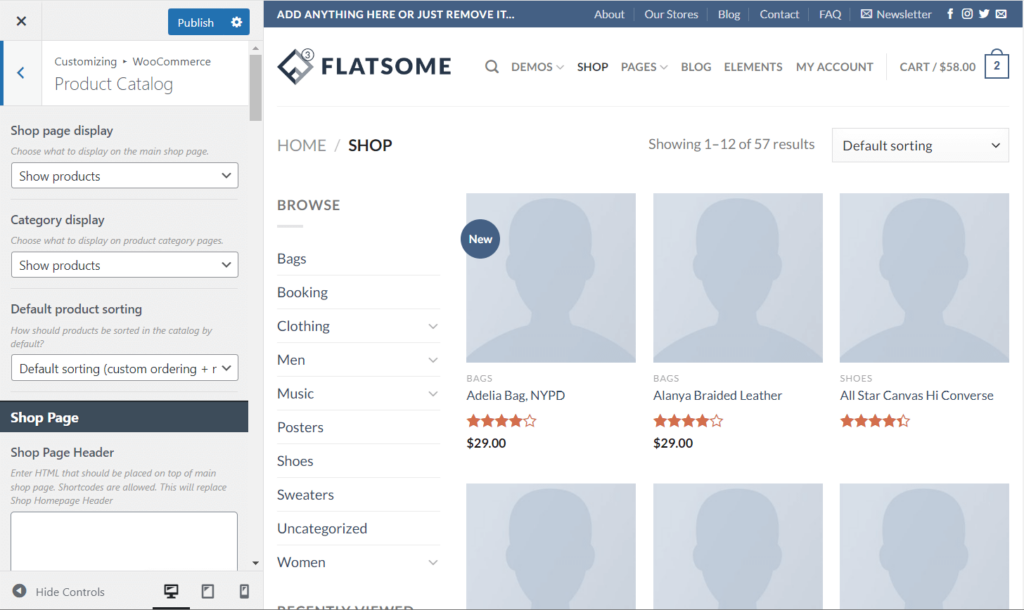Click the Publish button
This screenshot has width=1024, height=610.
[197, 21]
